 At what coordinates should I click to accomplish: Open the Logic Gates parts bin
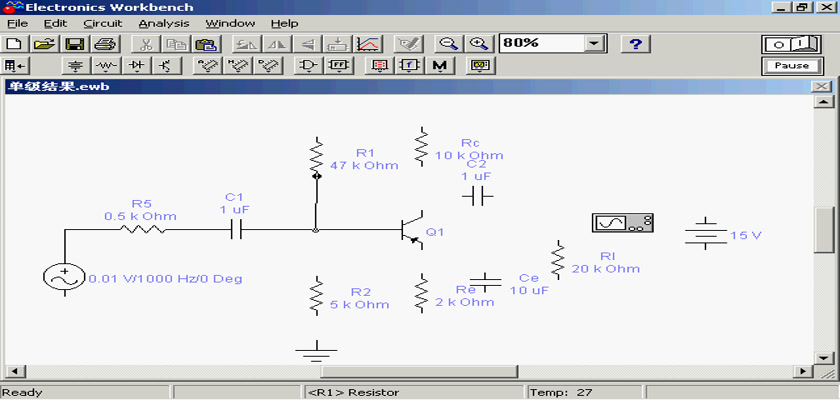coord(308,66)
